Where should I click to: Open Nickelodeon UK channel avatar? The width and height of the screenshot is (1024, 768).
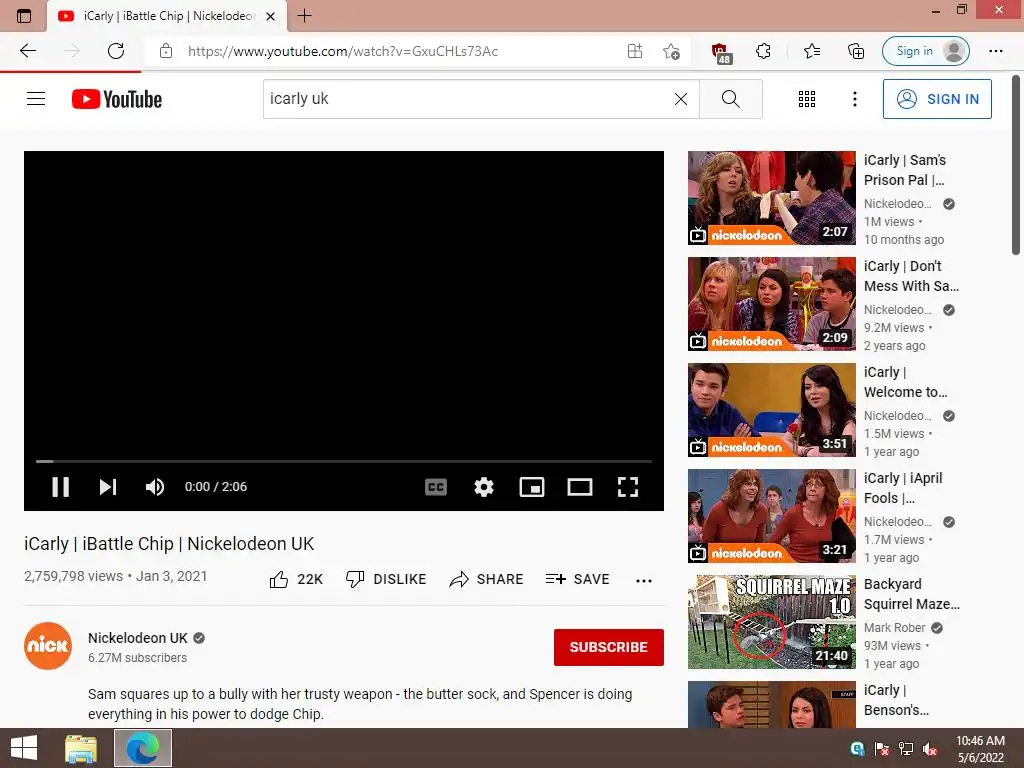(x=48, y=646)
